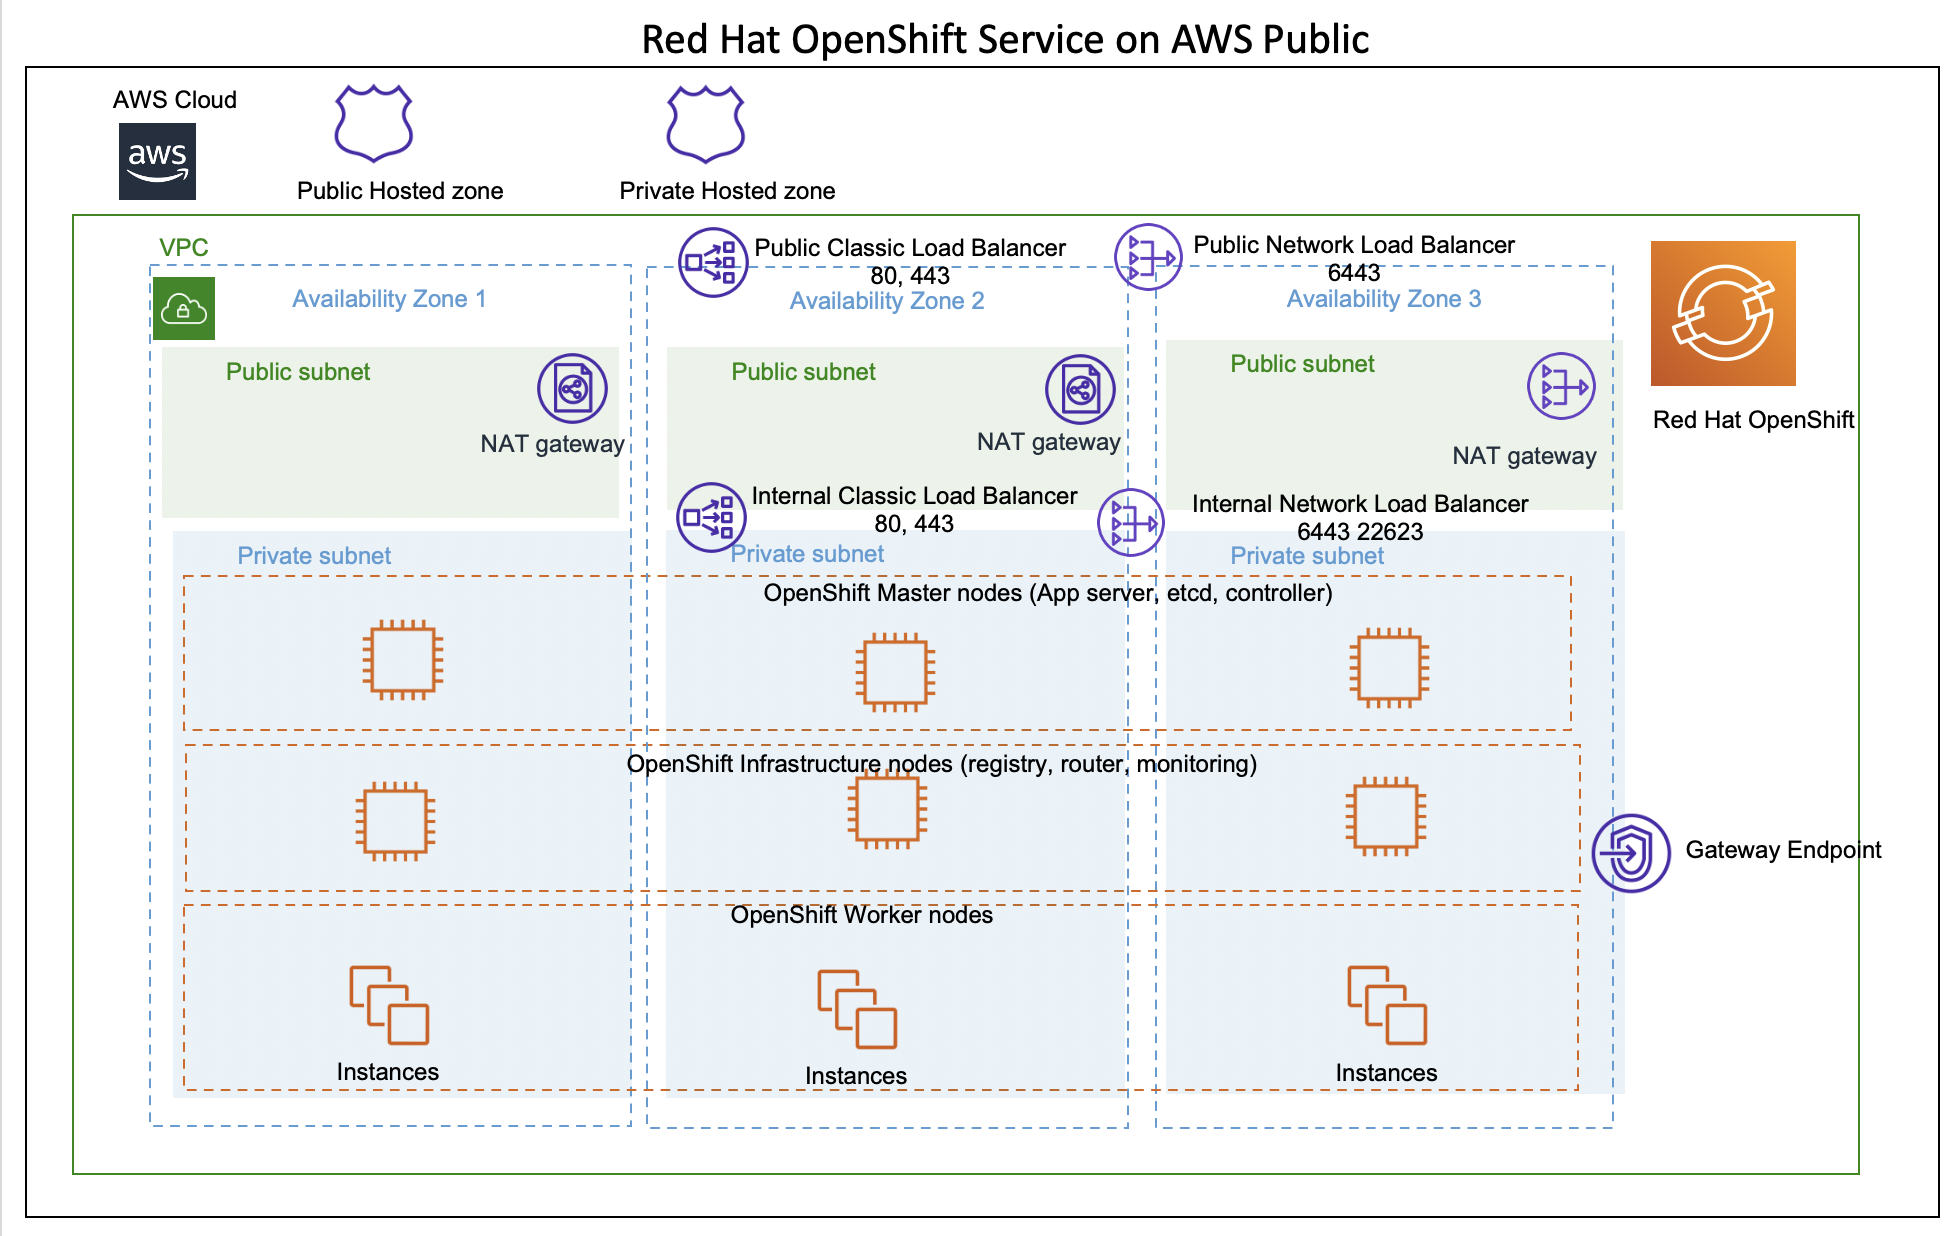Select the Master node chip in Zone 2
Viewport: 1958px width, 1236px height.
point(895,672)
